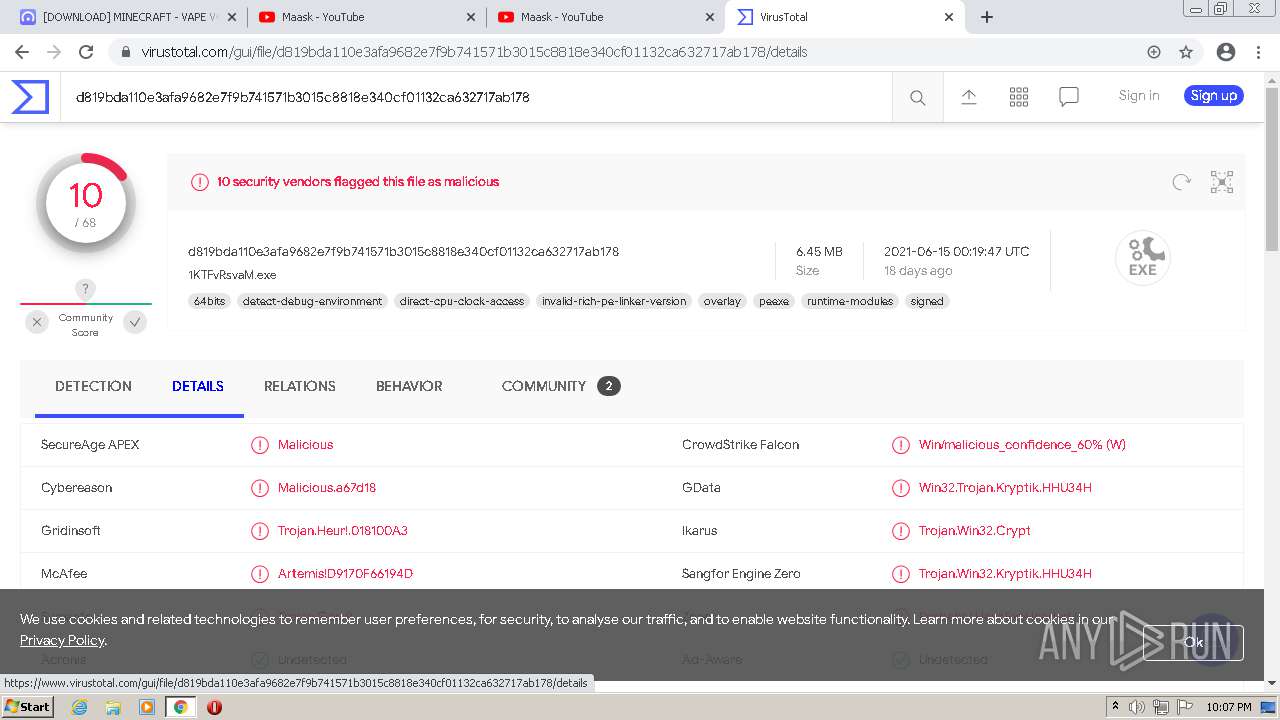Click the 64bits tag
Screen dimensions: 1280x720
tap(210, 301)
